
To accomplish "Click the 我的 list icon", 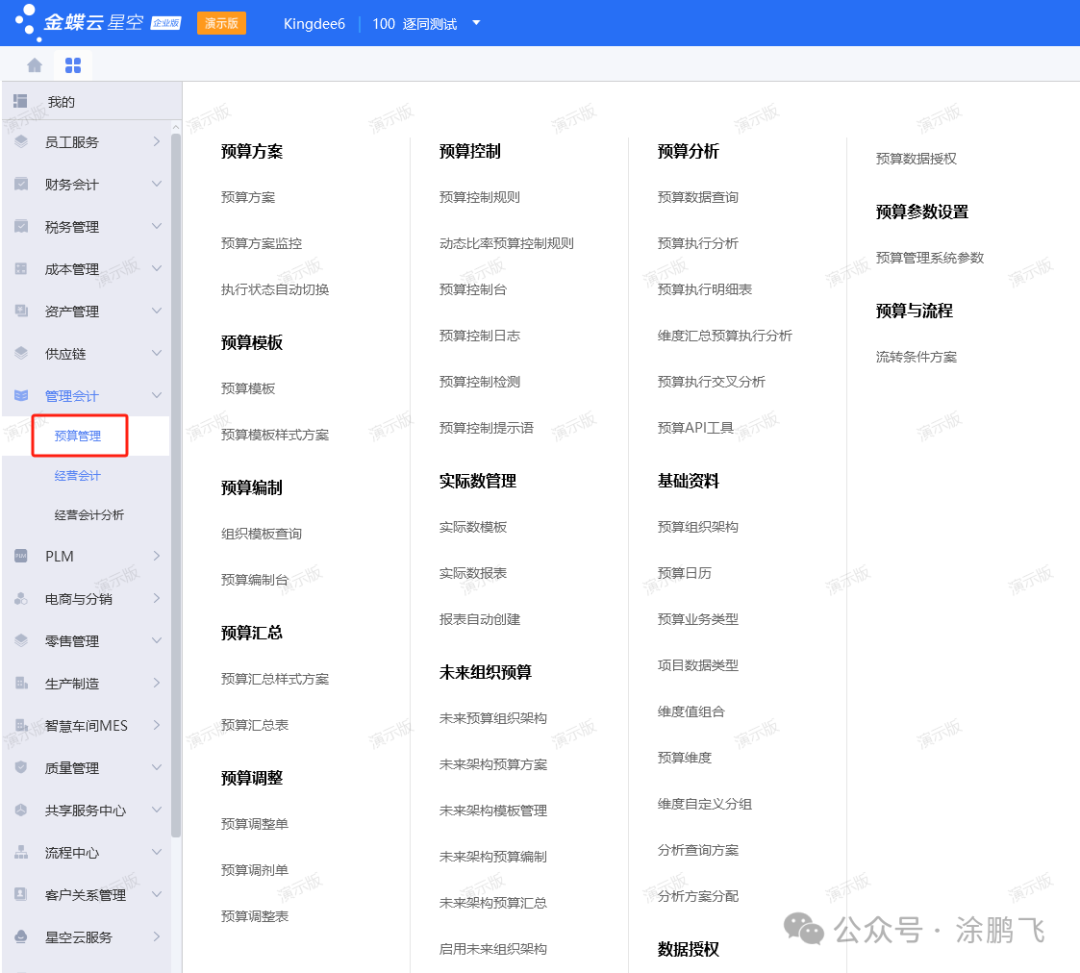I will point(20,101).
